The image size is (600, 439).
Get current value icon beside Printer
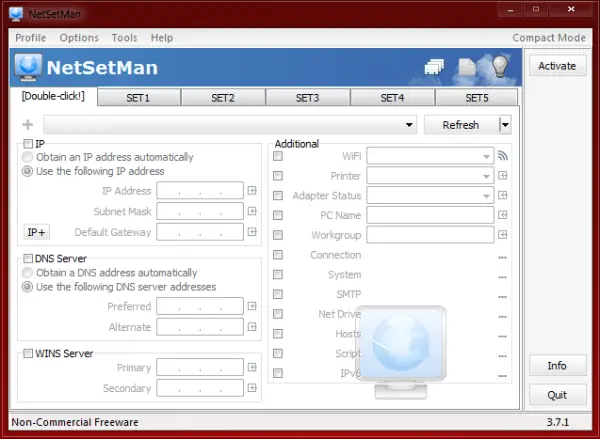point(503,176)
